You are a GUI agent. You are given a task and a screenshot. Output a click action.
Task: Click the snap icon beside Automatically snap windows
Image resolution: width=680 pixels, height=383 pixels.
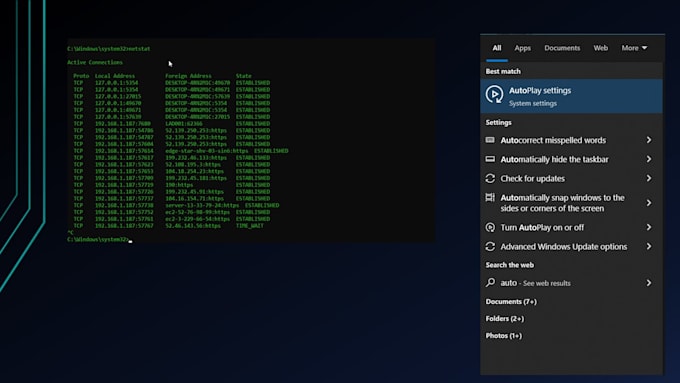[490, 197]
